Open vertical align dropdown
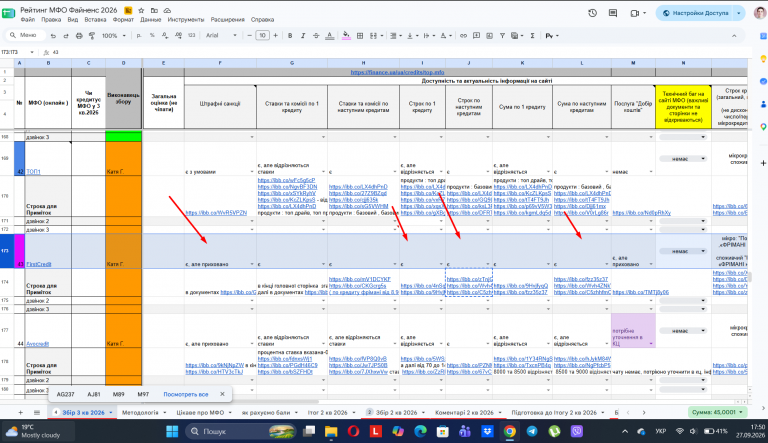This screenshot has width=768, height=443. pyautogui.click(x=412, y=36)
